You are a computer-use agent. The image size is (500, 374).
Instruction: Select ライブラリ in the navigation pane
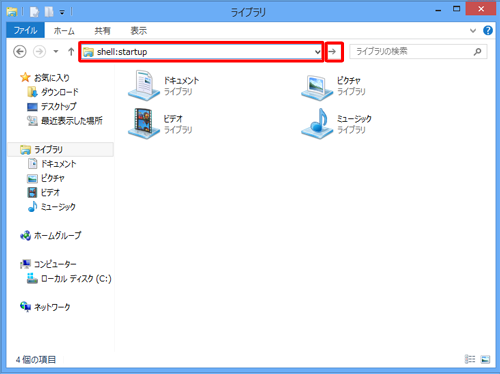click(x=60, y=150)
